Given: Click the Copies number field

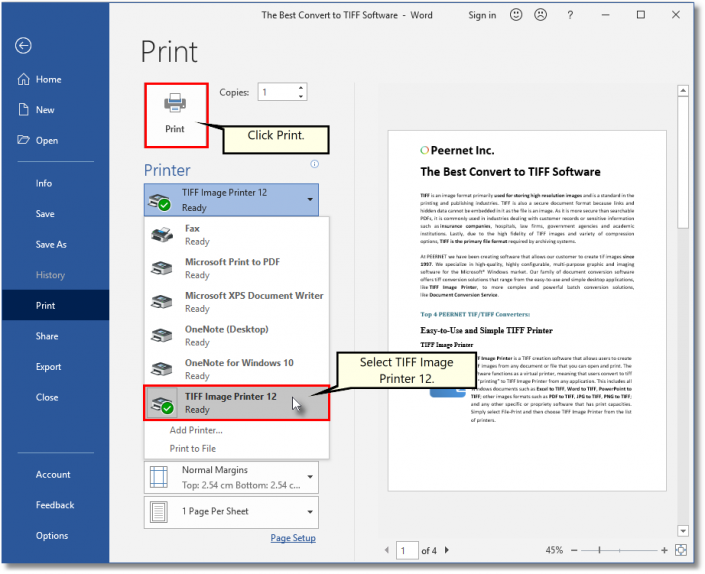Looking at the screenshot, I should point(277,92).
